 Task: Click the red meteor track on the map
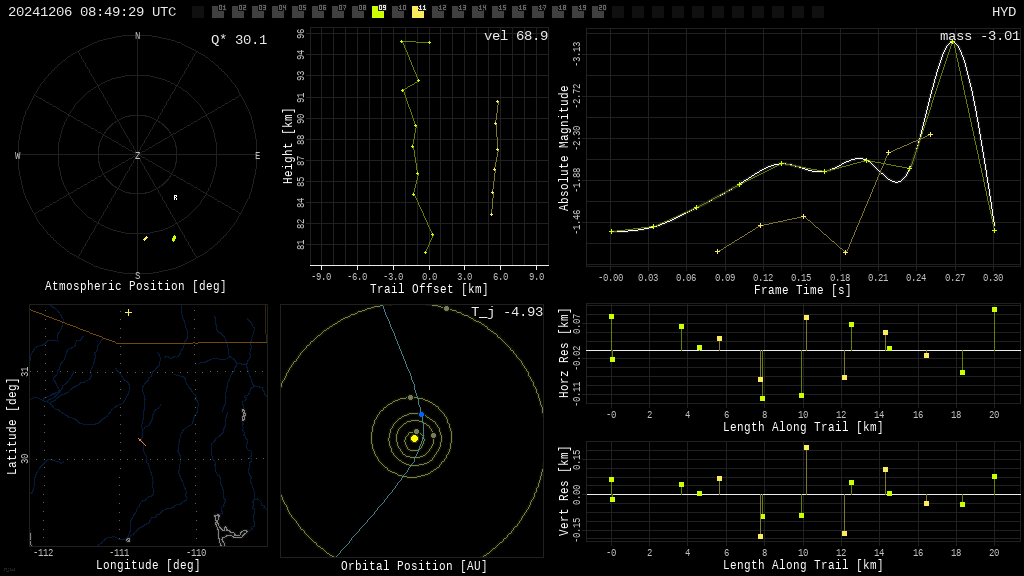142,441
